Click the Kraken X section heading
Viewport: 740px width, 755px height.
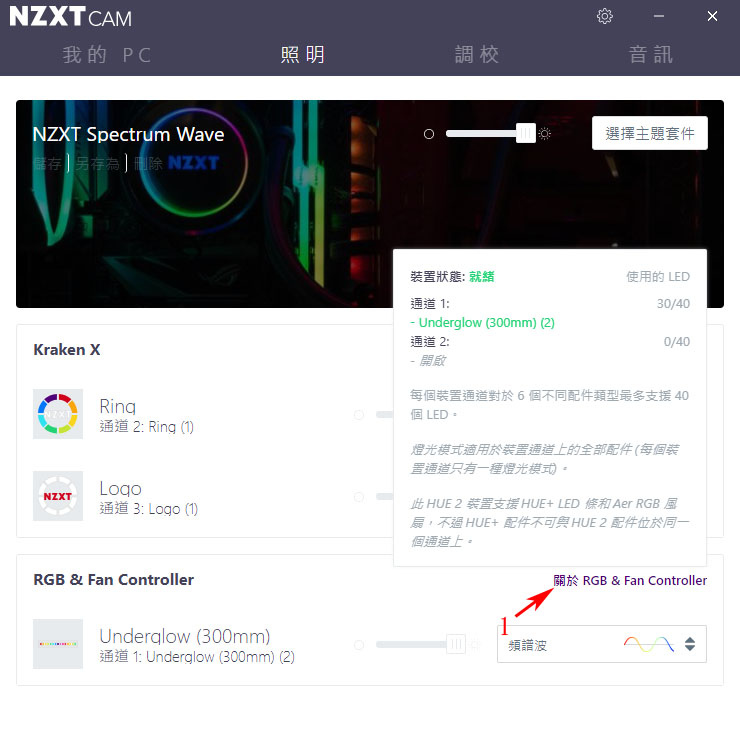66,350
